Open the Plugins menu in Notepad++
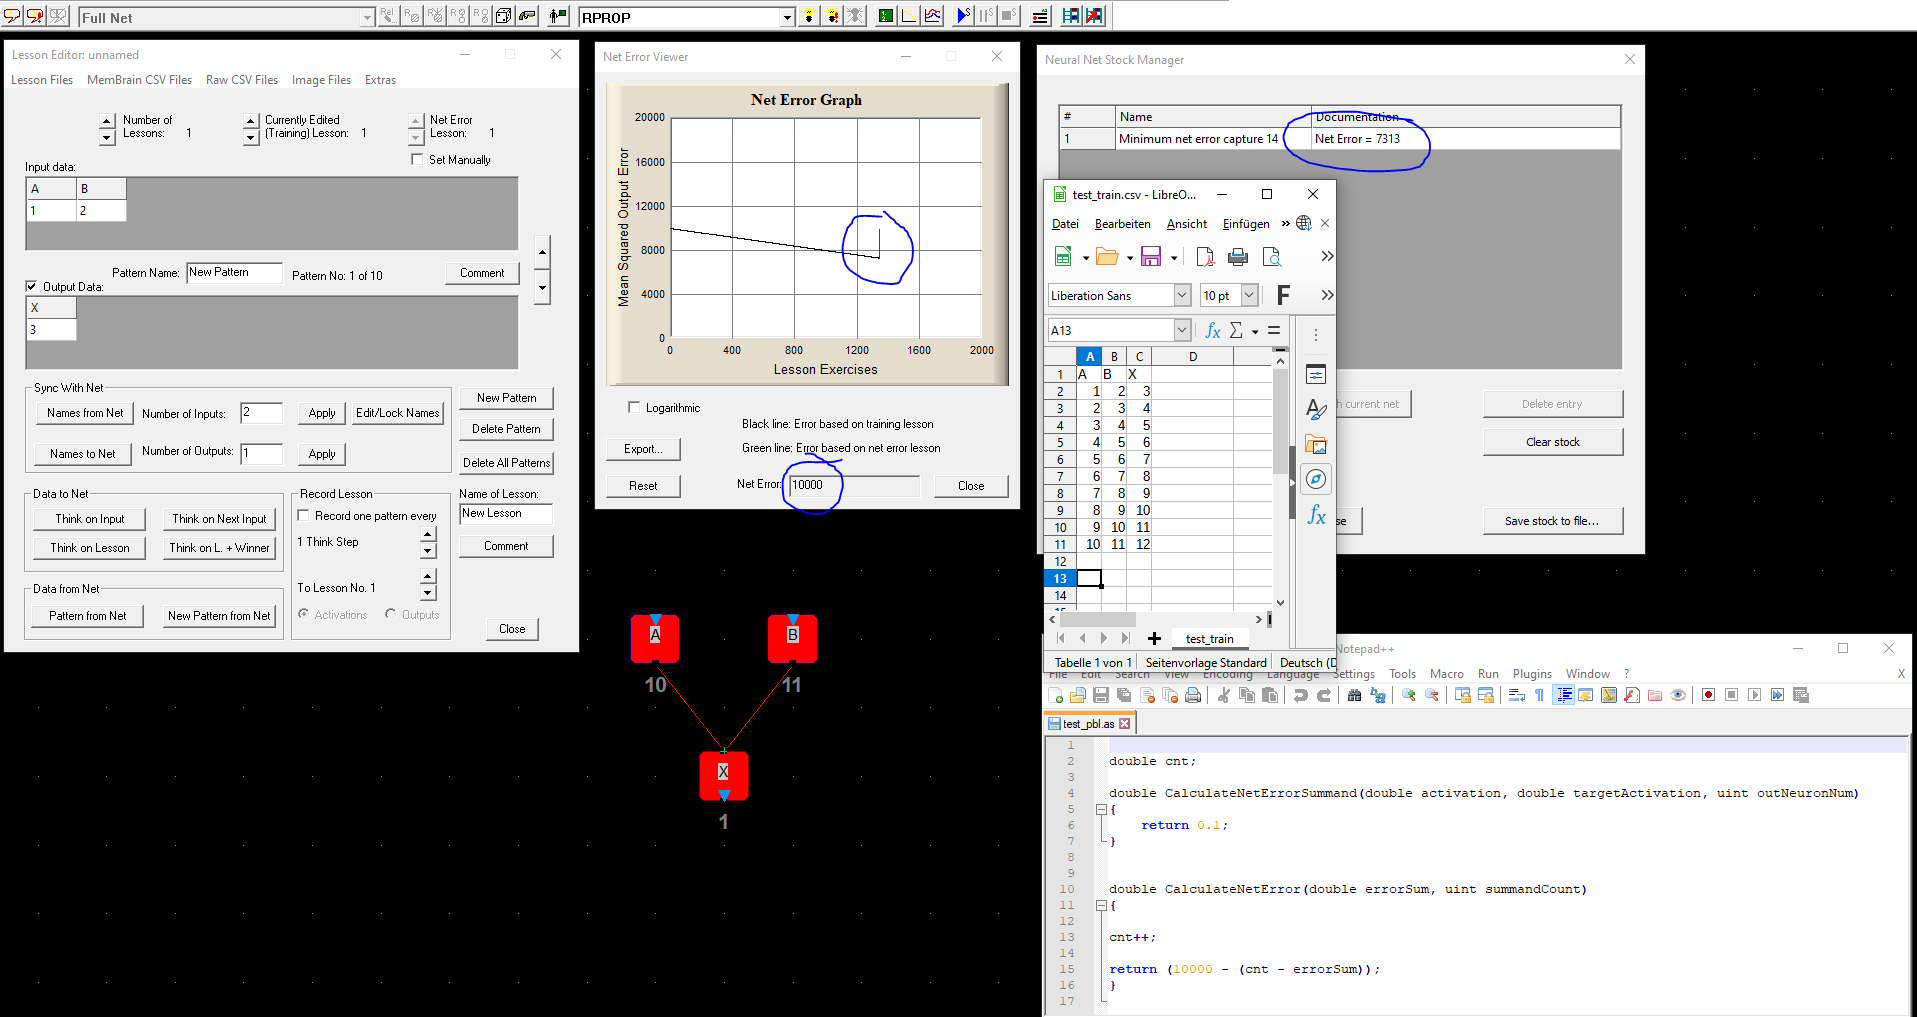This screenshot has height=1017, width=1917. (1531, 674)
